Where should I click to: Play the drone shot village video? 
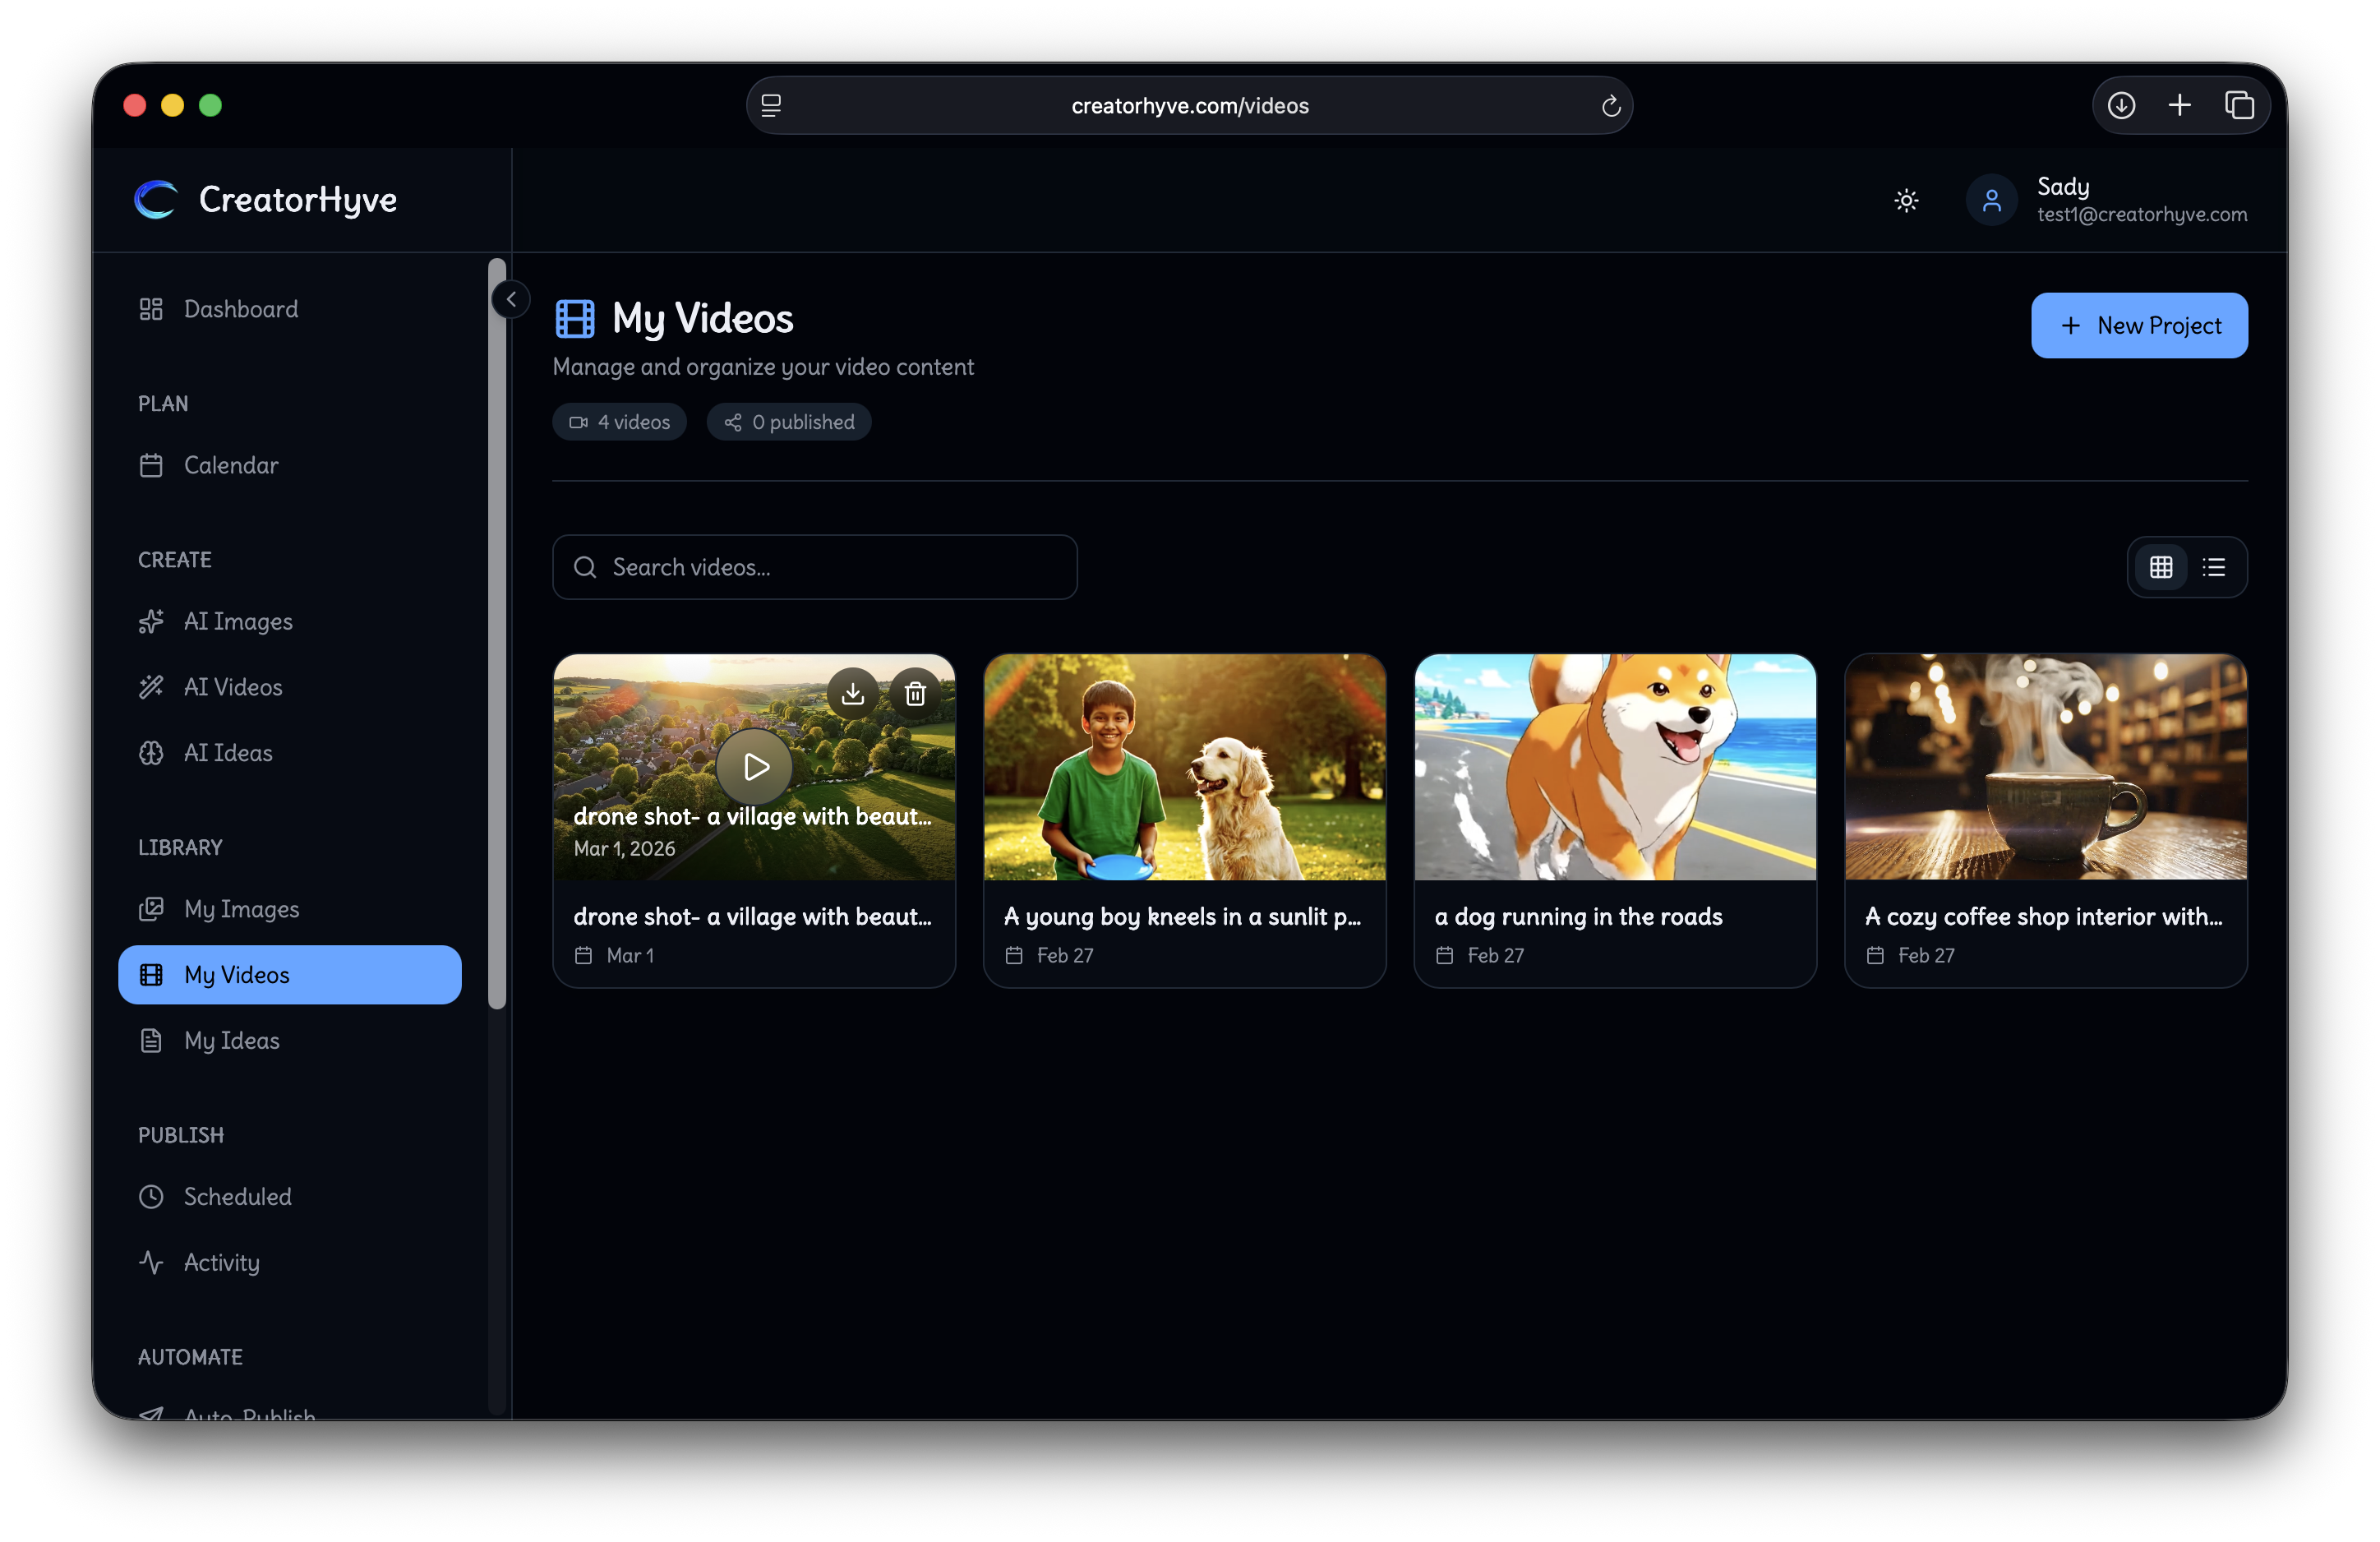[x=754, y=767]
